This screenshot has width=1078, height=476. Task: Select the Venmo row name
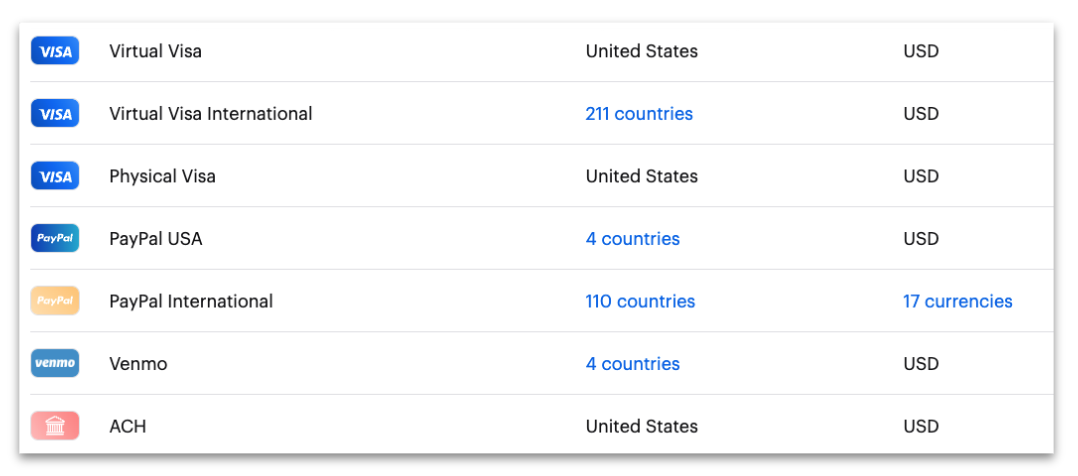point(138,364)
